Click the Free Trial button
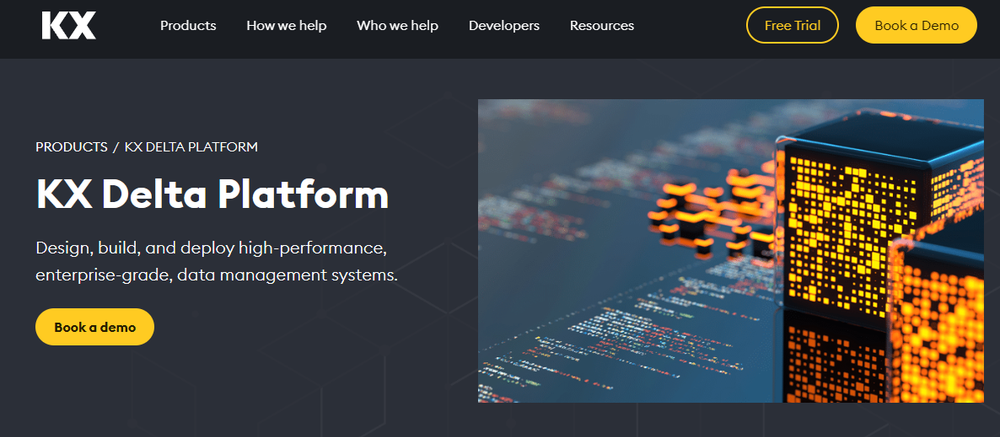1000x437 pixels. (x=792, y=26)
